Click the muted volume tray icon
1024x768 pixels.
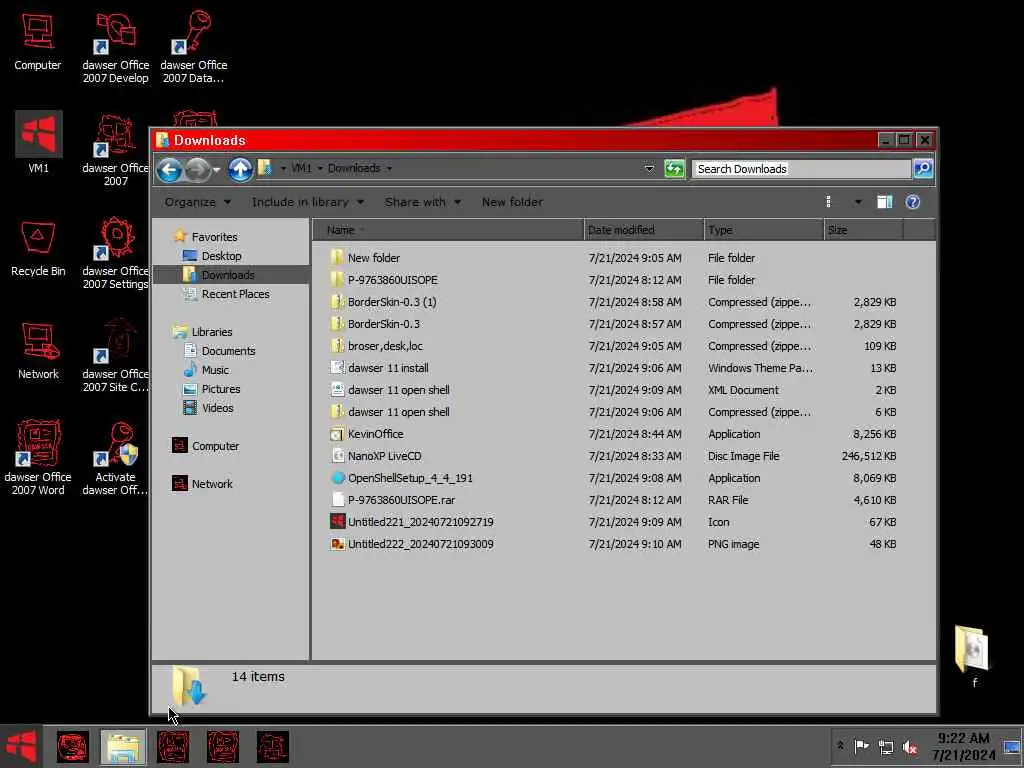click(x=910, y=746)
